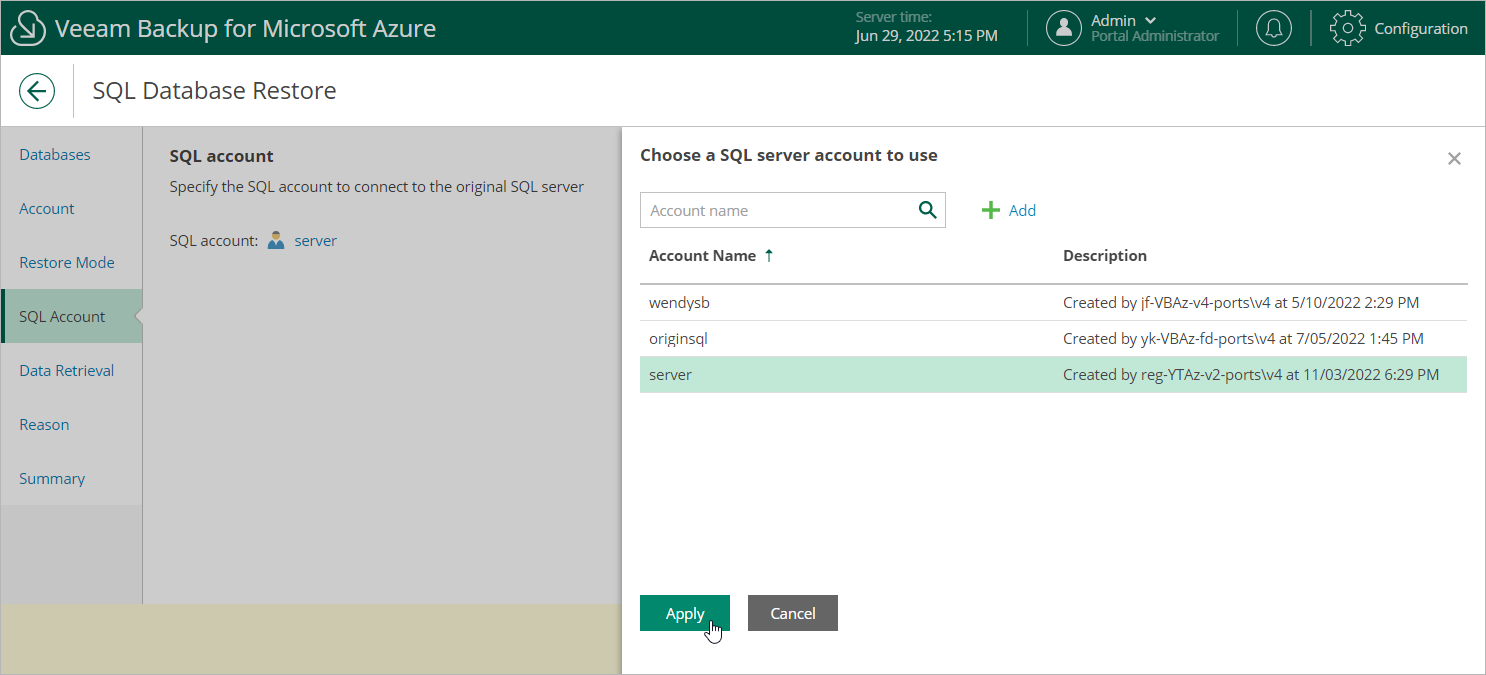Click the server time 'Jun 29, 2022 5:15 PM'

[x=927, y=36]
